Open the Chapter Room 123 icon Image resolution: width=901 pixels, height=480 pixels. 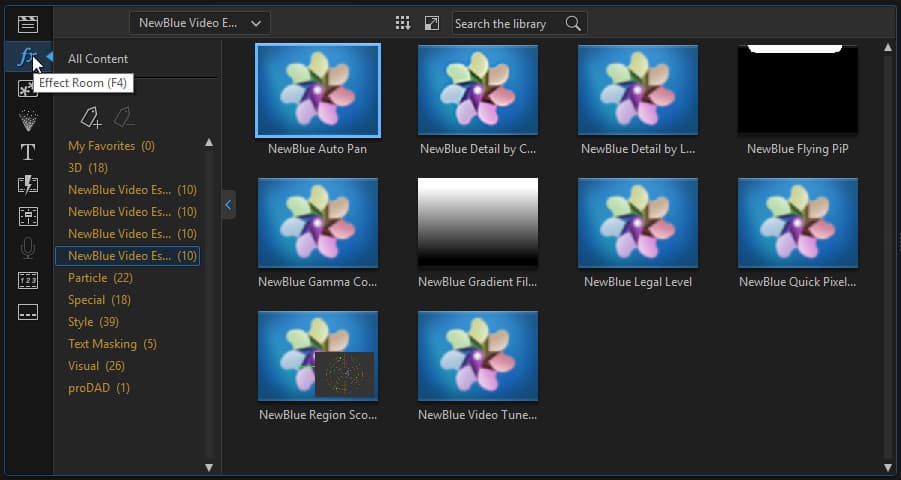pyautogui.click(x=28, y=281)
